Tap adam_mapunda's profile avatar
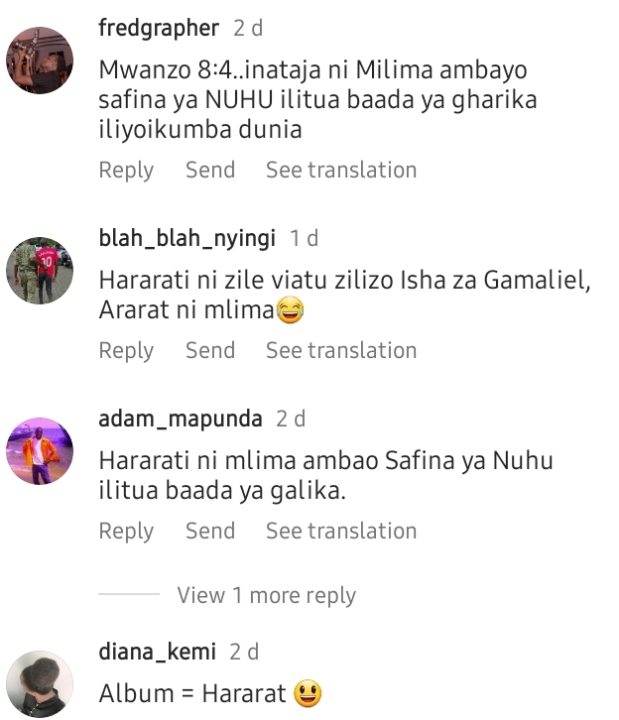Viewport: 619px width, 720px height. pos(39,451)
